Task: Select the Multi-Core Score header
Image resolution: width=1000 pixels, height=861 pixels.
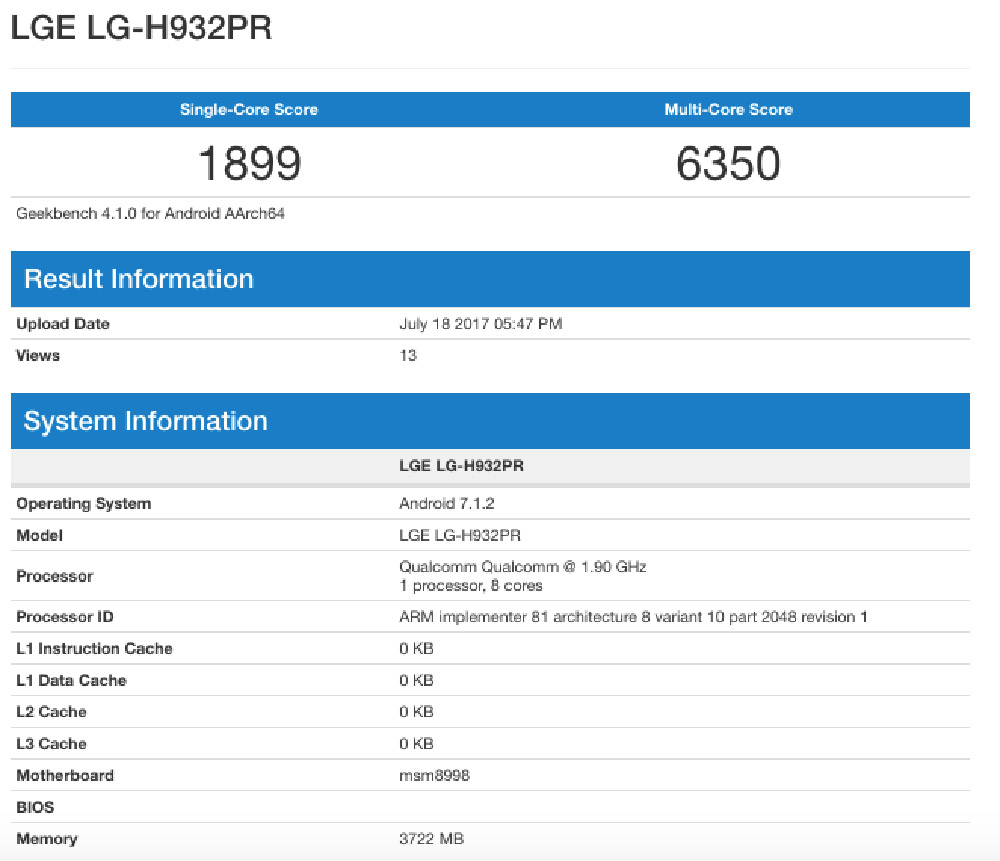Action: 728,110
